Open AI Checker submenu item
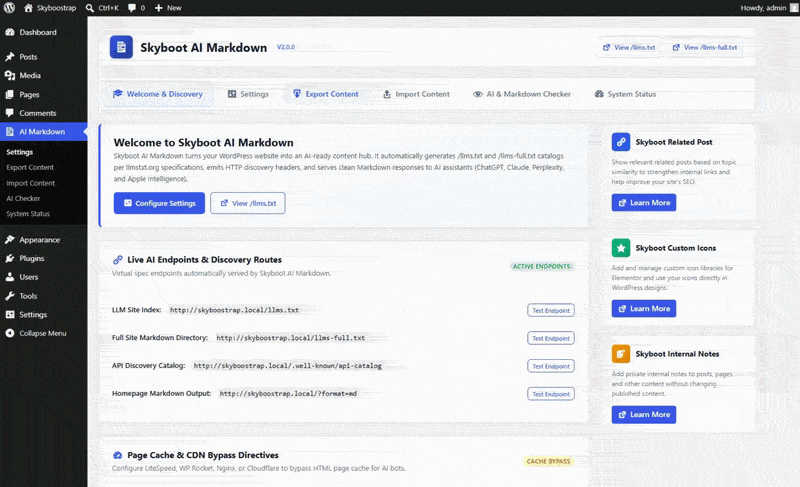This screenshot has height=487, width=800. (x=23, y=198)
